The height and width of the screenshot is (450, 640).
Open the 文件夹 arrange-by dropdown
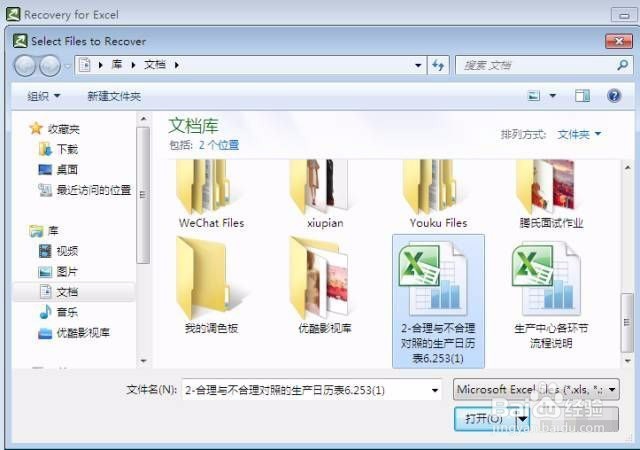pyautogui.click(x=579, y=134)
